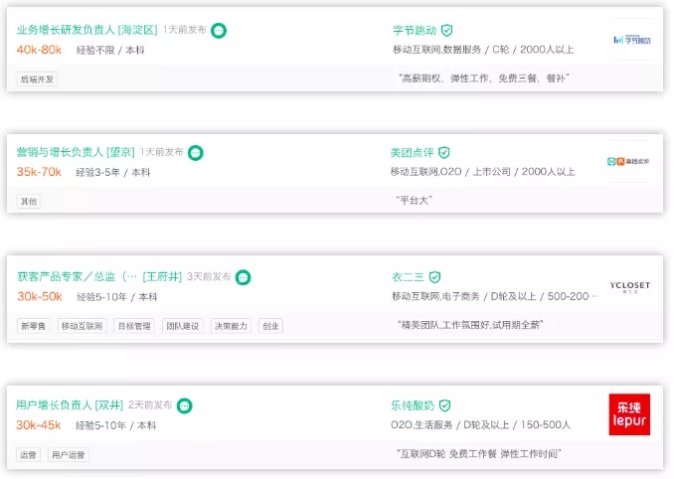Click chat icon beside 获客产品专家 listing
Viewport: 677px width, 479px height.
[243, 277]
